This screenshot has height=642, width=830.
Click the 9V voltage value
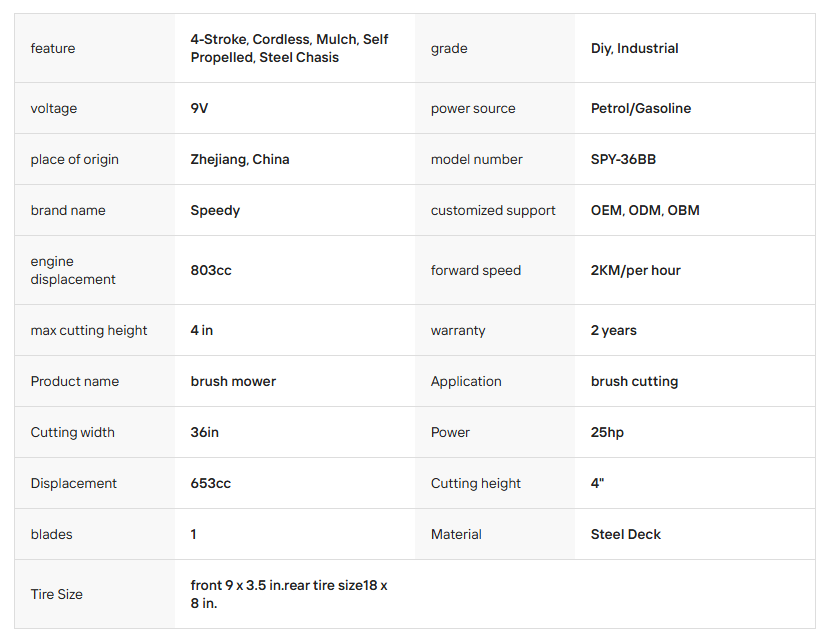199,108
